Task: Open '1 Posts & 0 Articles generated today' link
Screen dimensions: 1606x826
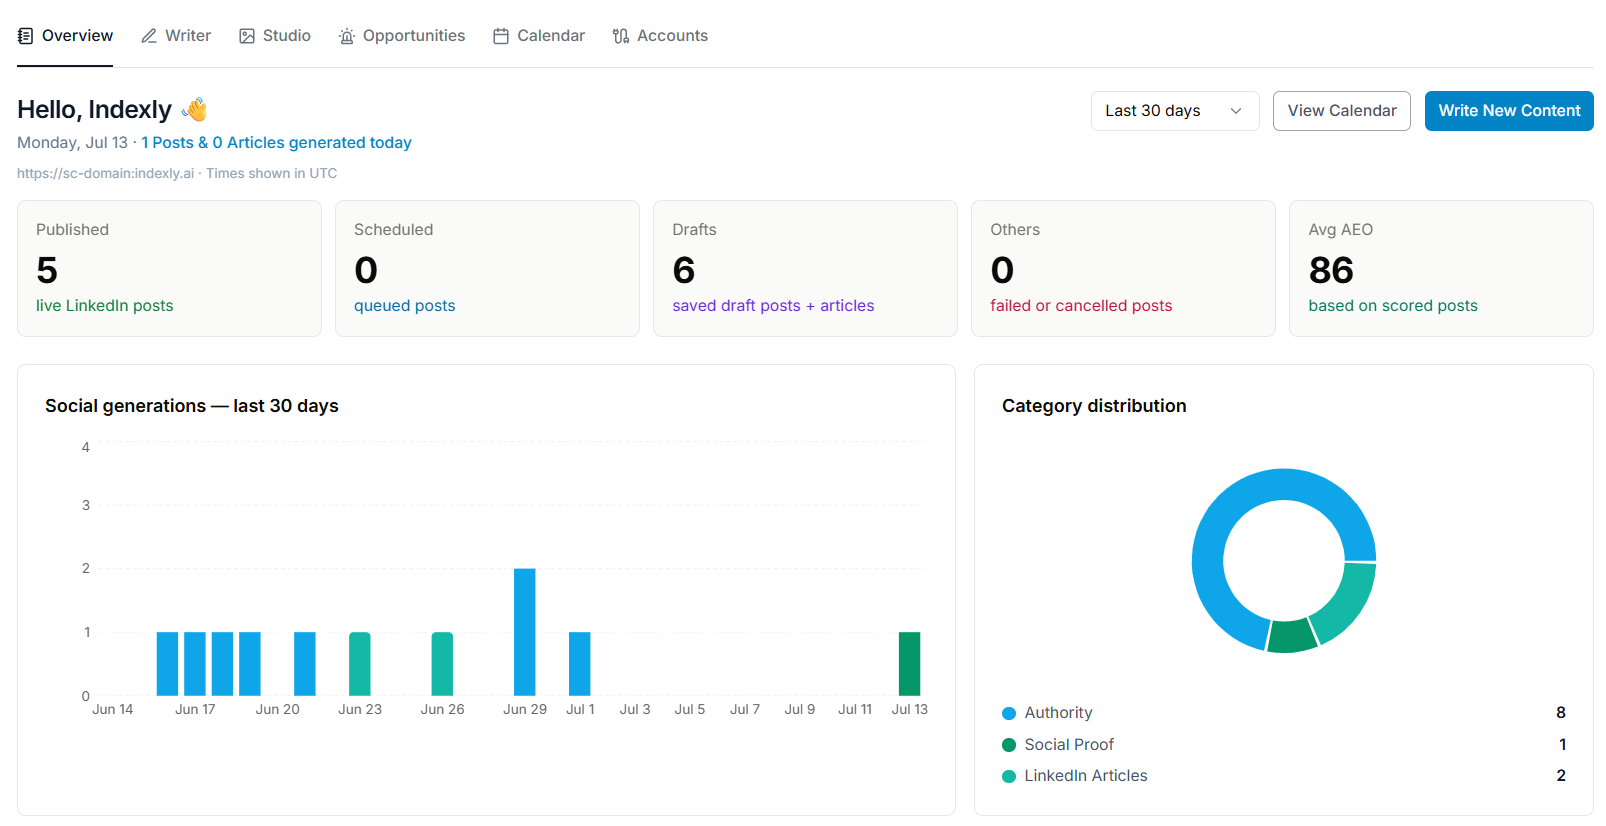Action: click(x=276, y=143)
